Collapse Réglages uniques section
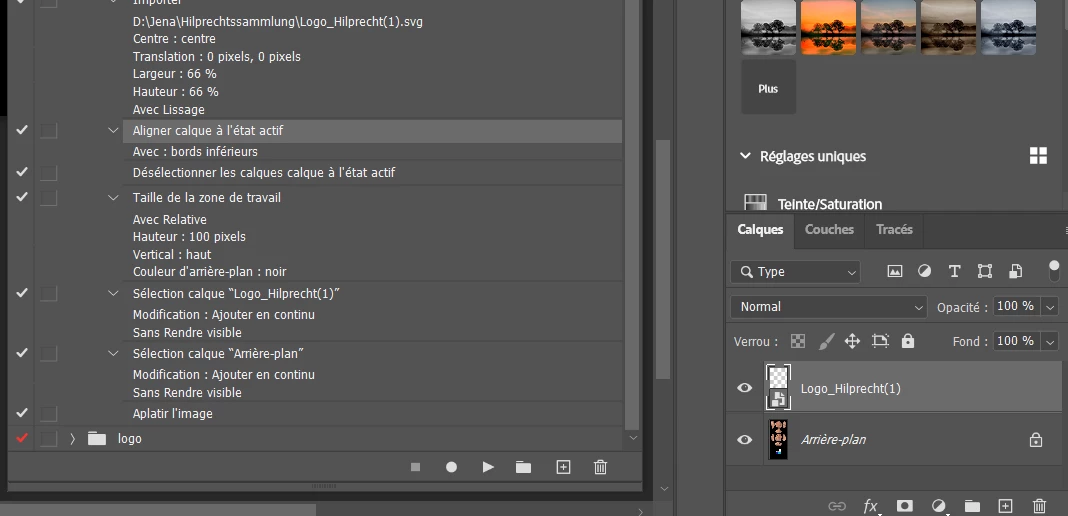1068x516 pixels. coord(744,156)
